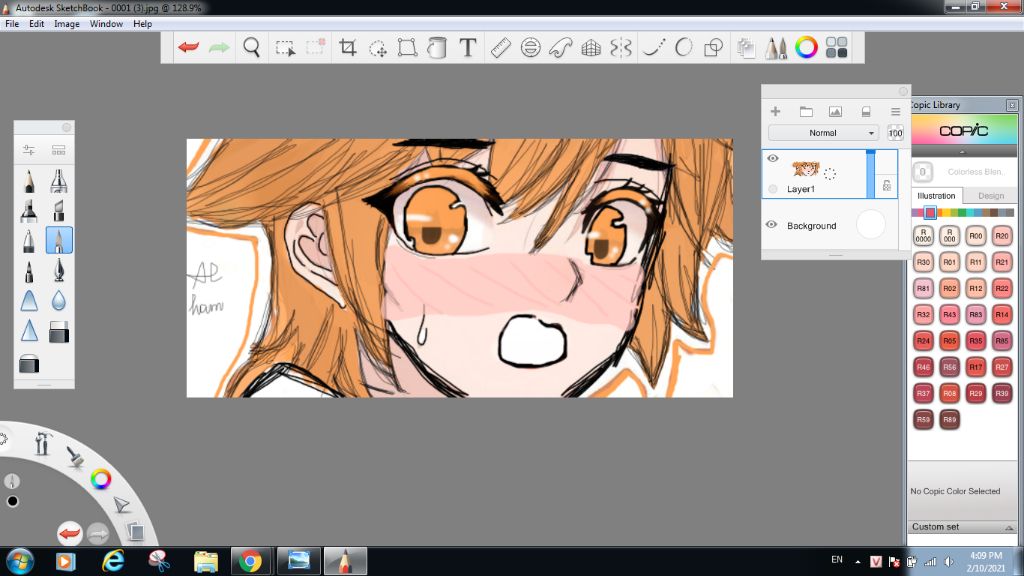Activate the French Curve tool
The width and height of the screenshot is (1024, 576).
point(560,47)
